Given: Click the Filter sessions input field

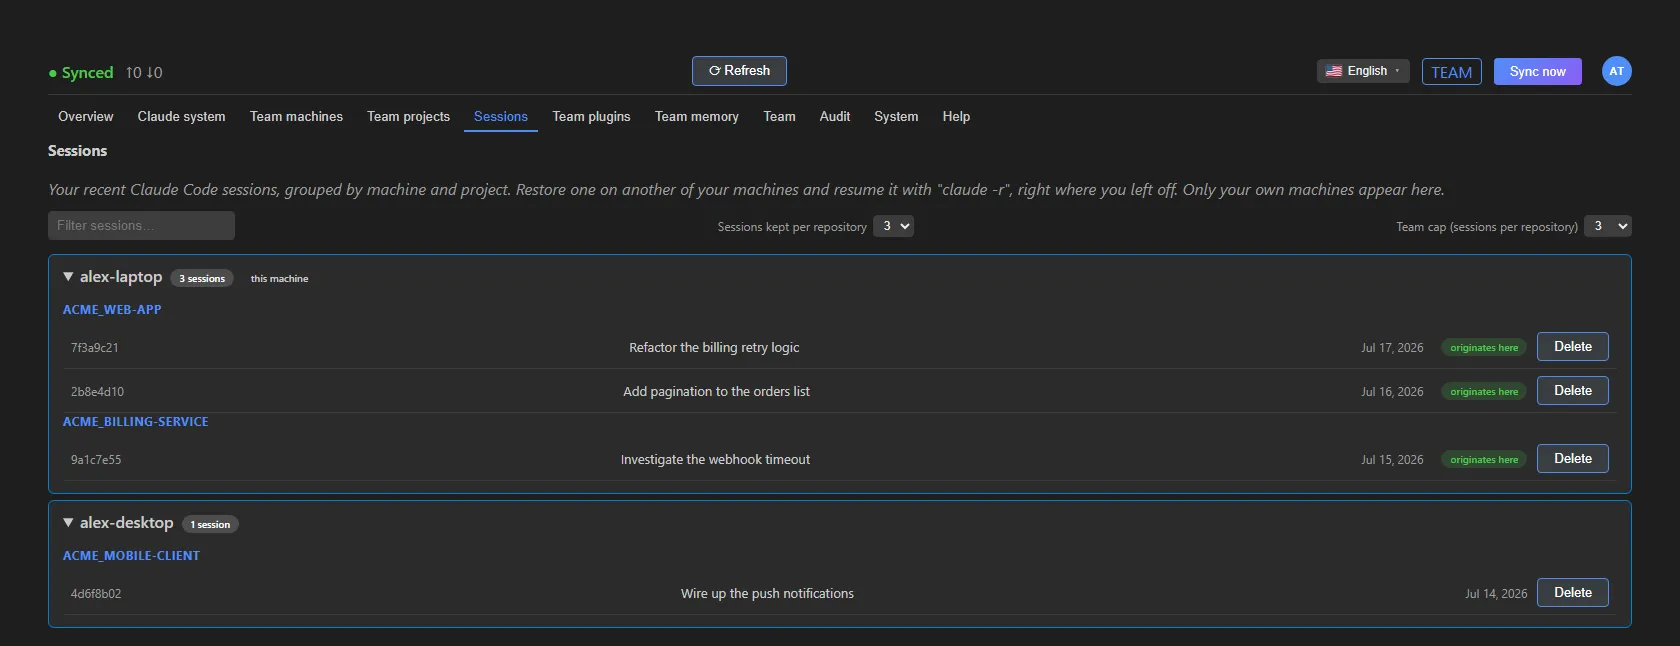Looking at the screenshot, I should pyautogui.click(x=141, y=226).
